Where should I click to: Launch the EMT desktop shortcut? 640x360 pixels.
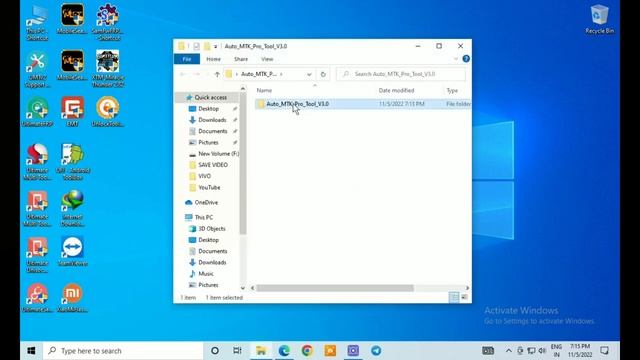pyautogui.click(x=72, y=111)
